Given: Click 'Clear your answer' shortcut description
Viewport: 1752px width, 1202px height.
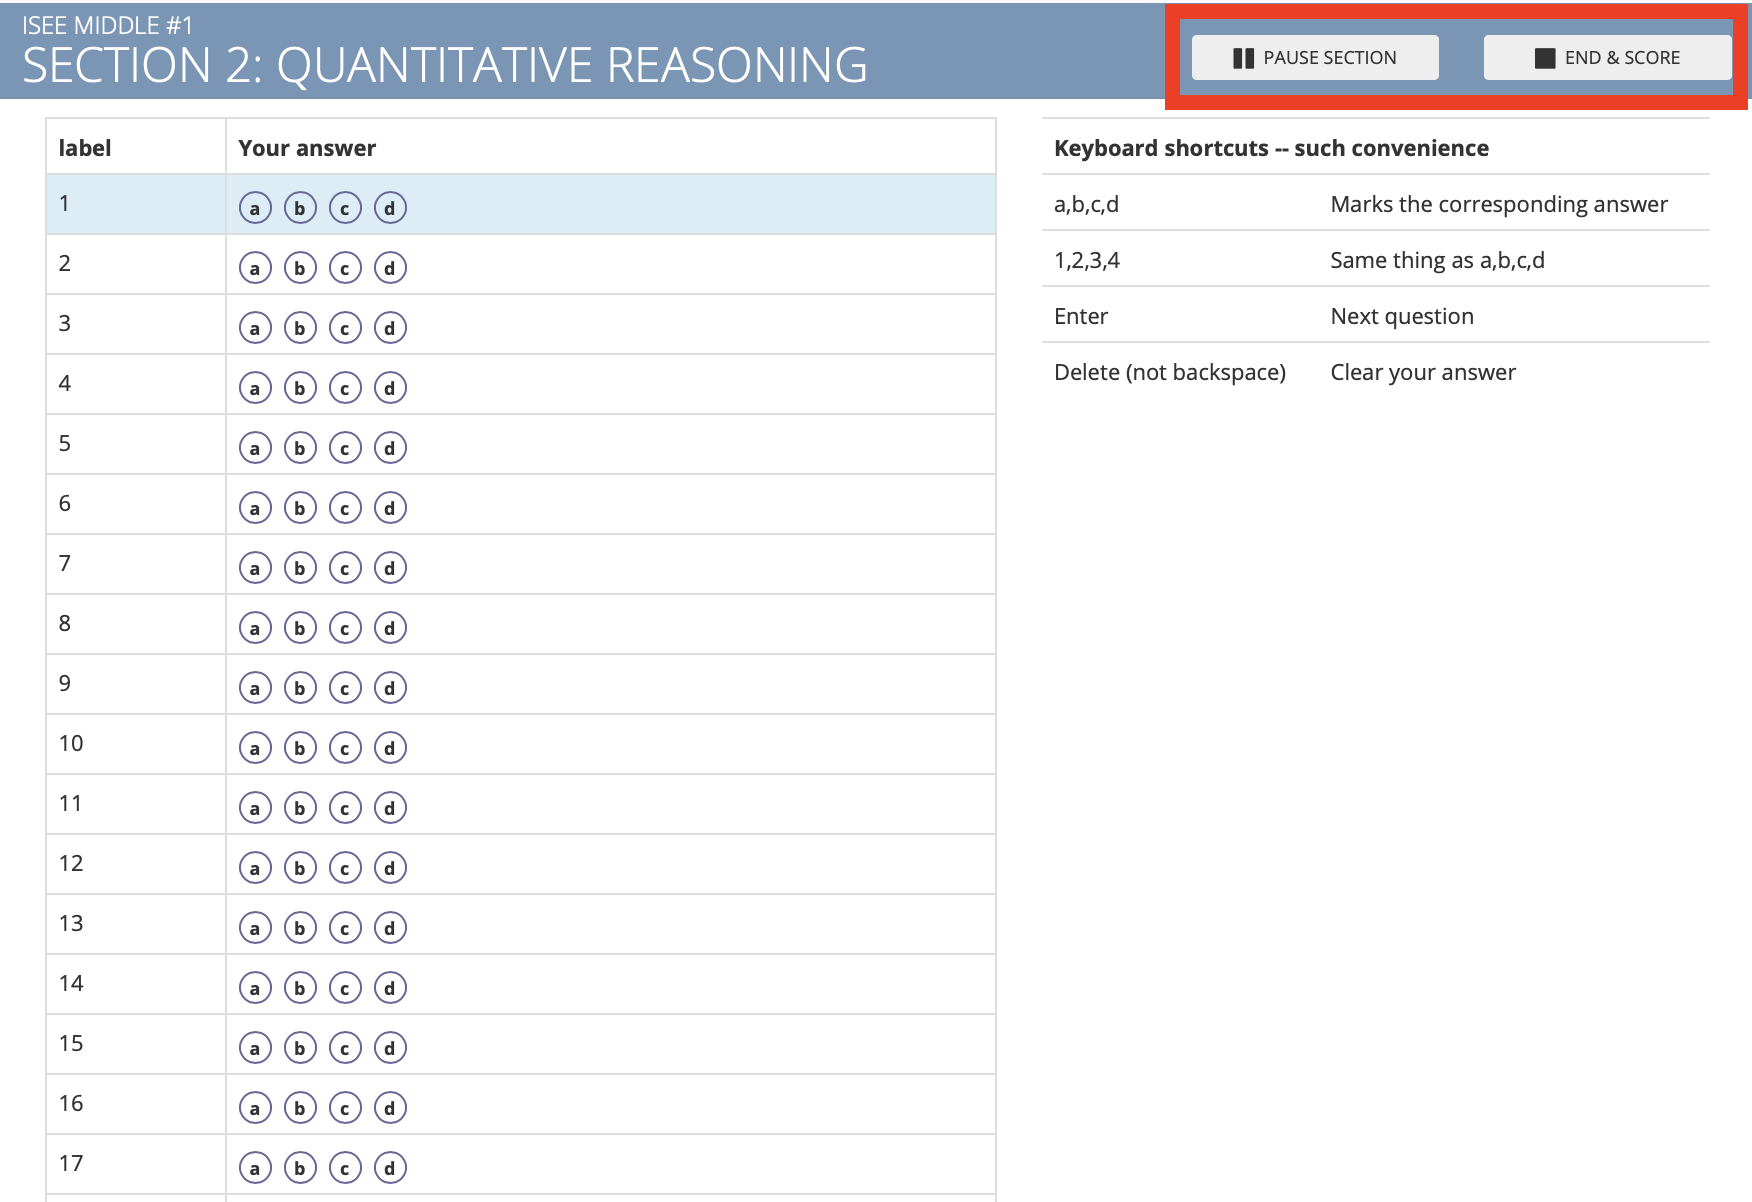Looking at the screenshot, I should [1423, 372].
